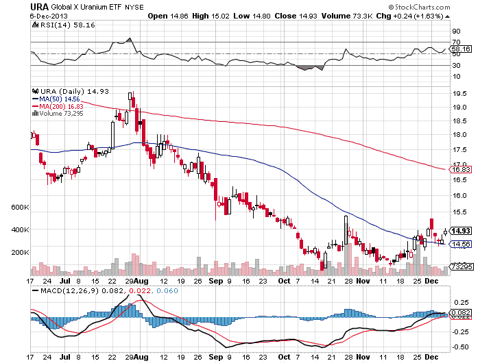The width and height of the screenshot is (480, 363).
Task: Click the Dec label on price chart axis
Action: (431, 281)
